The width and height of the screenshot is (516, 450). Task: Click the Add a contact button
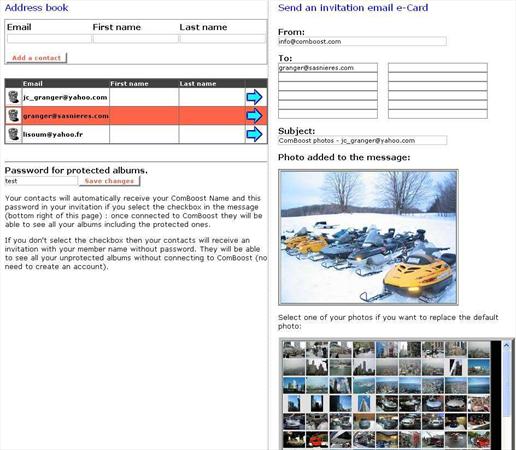(x=37, y=58)
